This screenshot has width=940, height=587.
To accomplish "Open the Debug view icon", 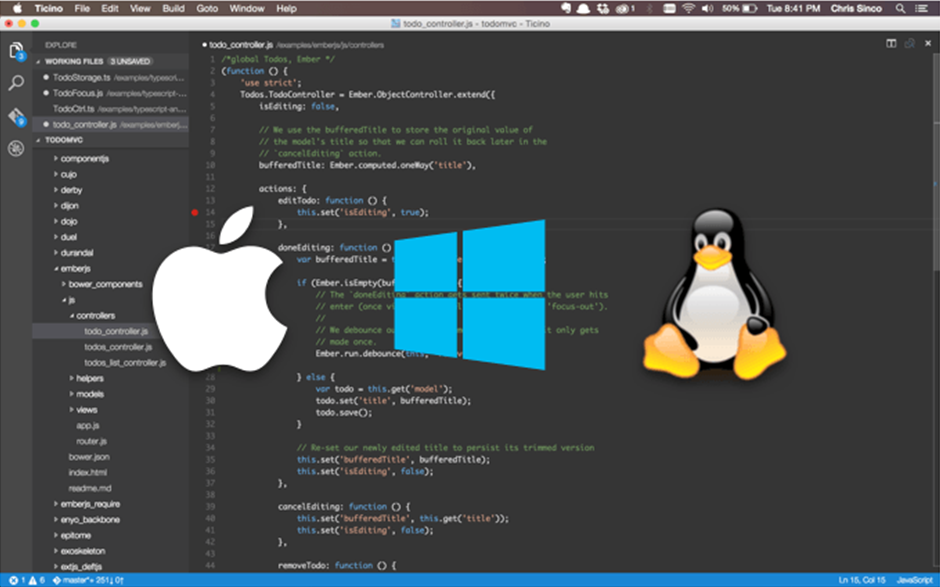I will [16, 148].
